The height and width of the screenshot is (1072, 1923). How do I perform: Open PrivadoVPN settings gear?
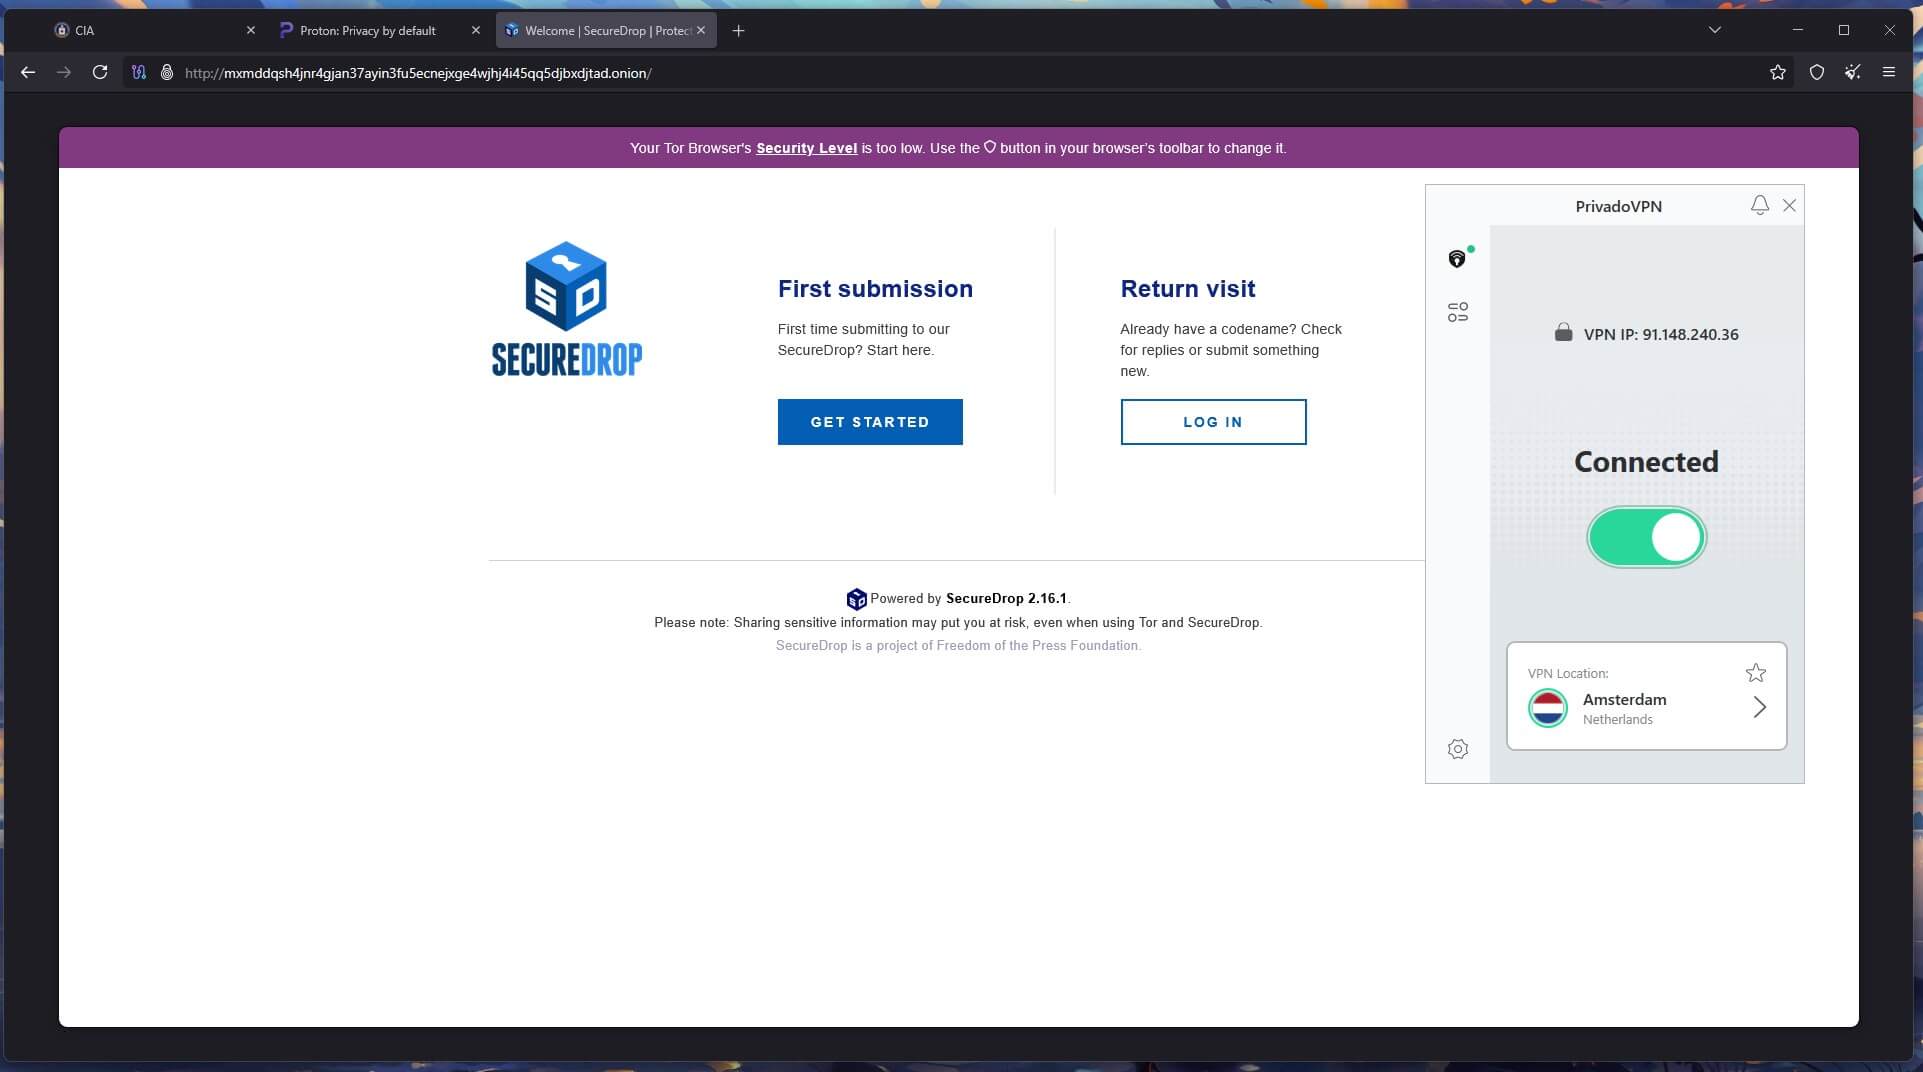1457,749
